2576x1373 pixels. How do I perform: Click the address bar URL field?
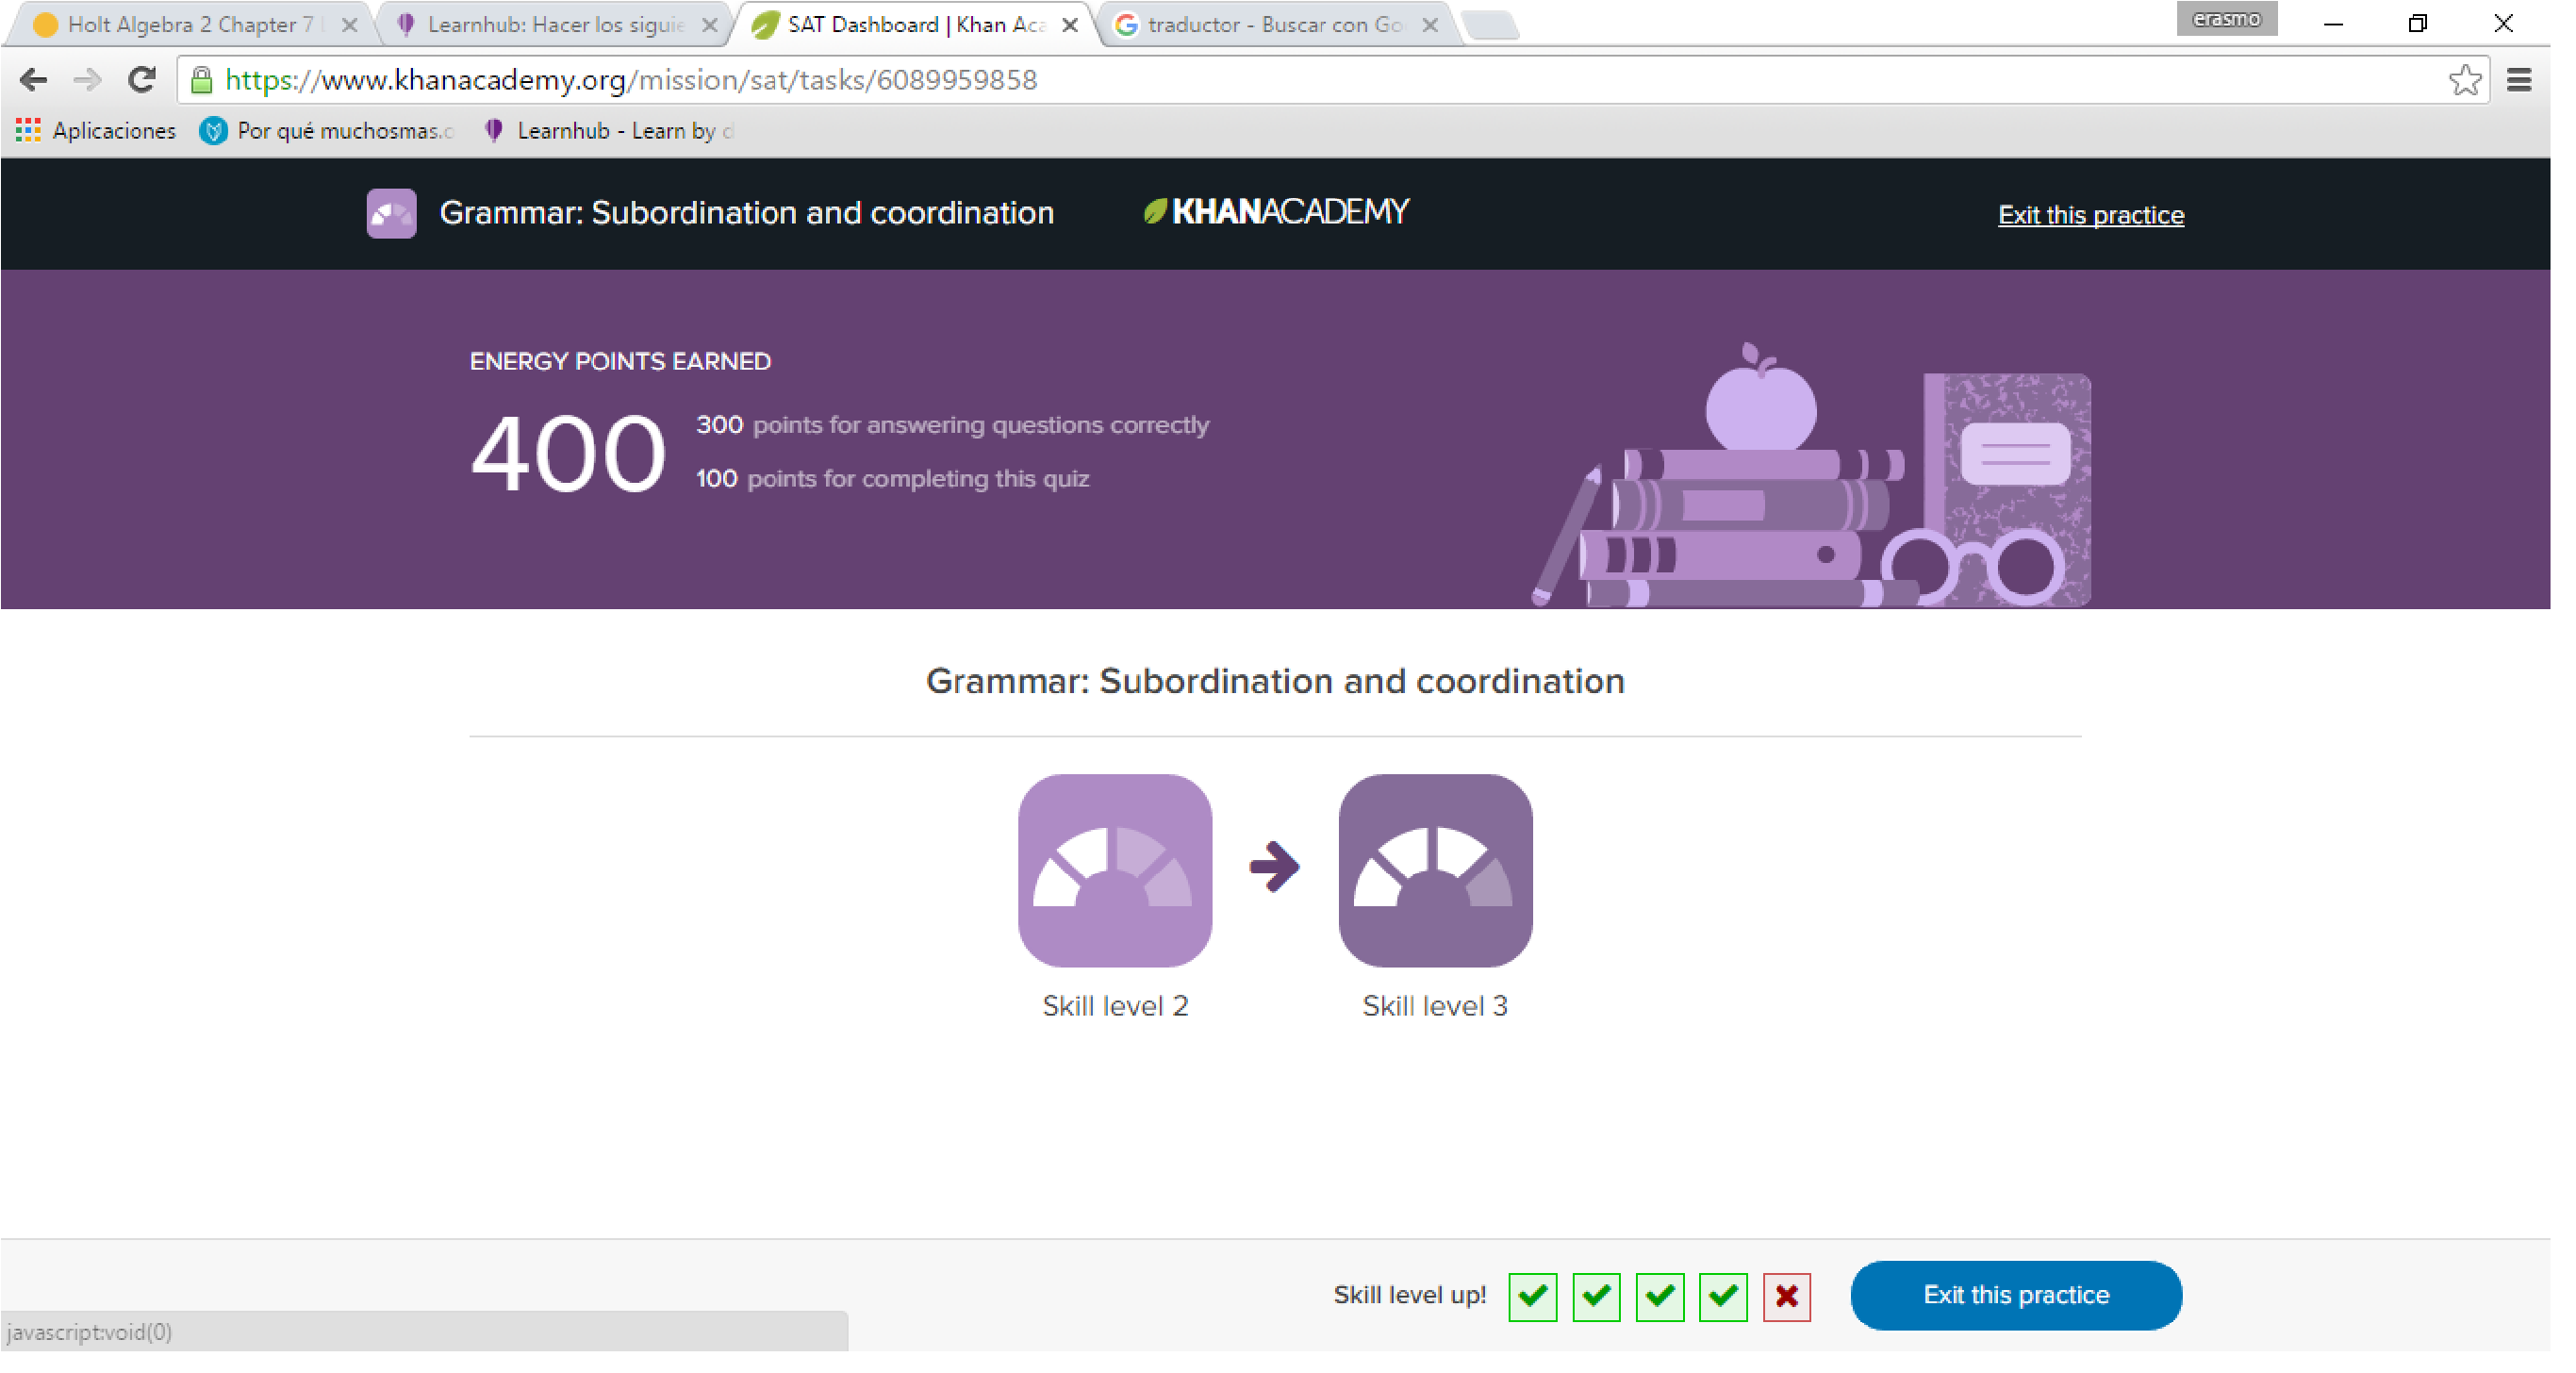(x=1300, y=81)
